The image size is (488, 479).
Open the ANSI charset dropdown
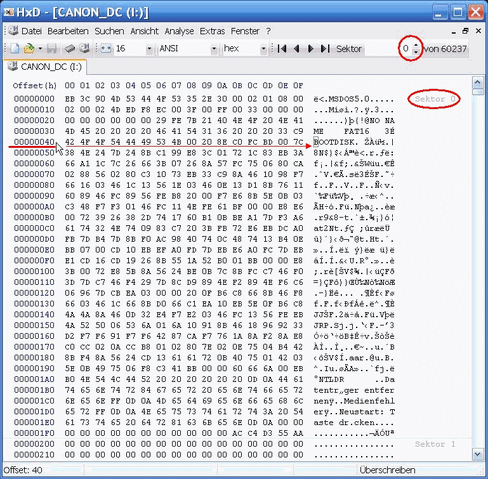point(214,49)
